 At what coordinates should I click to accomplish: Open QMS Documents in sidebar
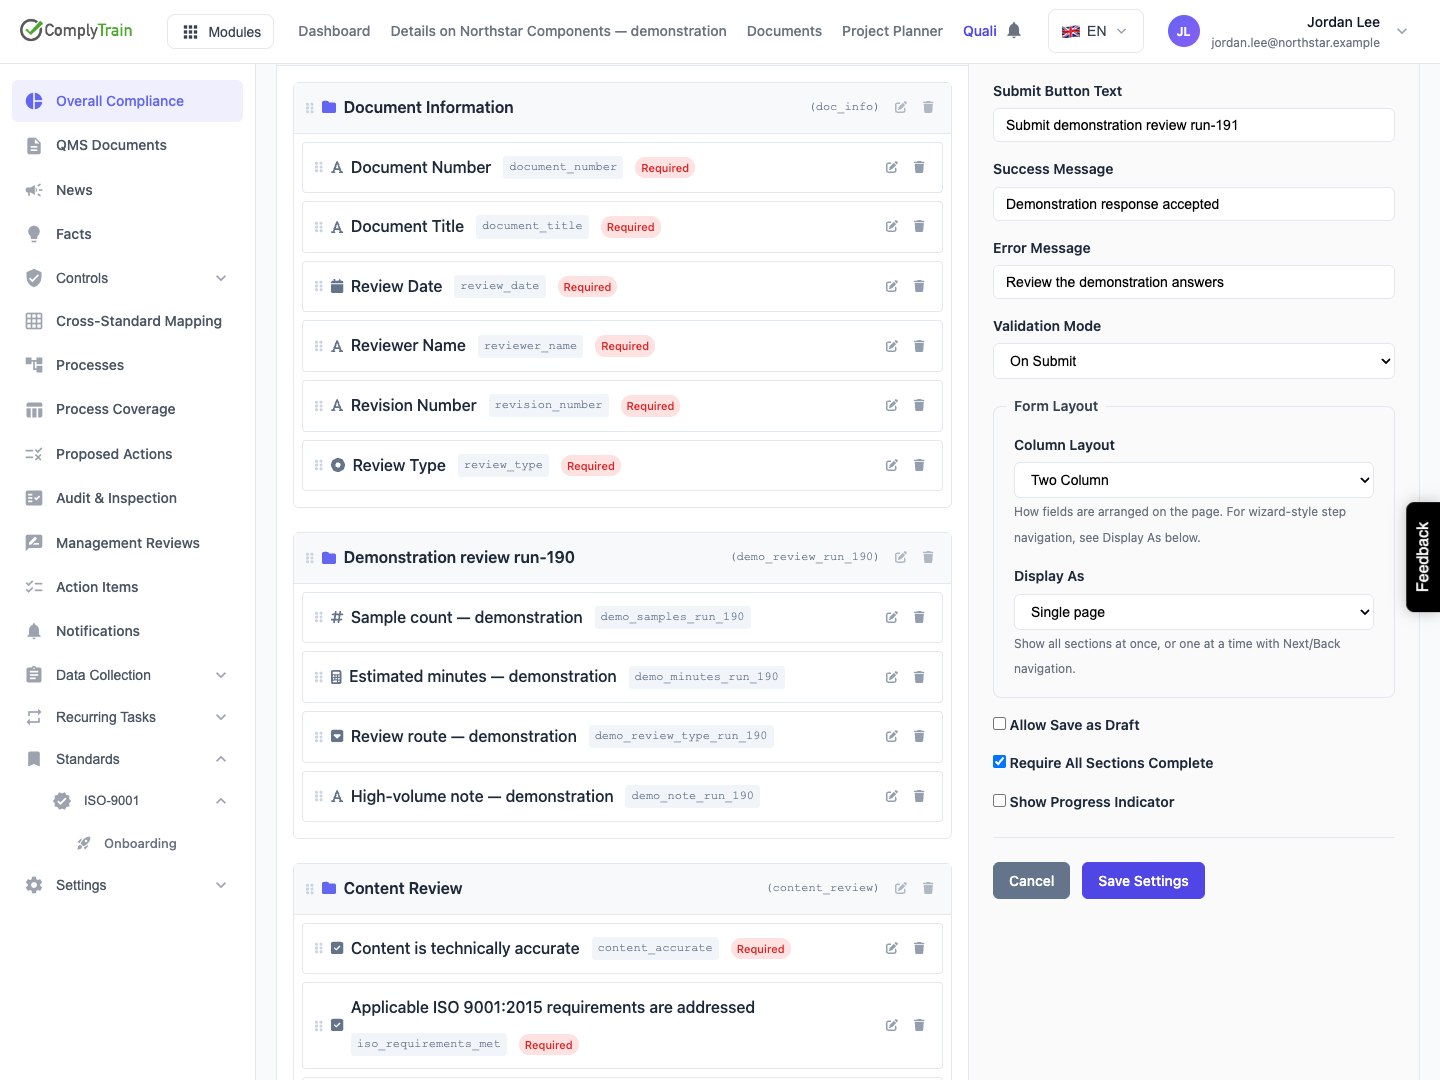coord(127,145)
